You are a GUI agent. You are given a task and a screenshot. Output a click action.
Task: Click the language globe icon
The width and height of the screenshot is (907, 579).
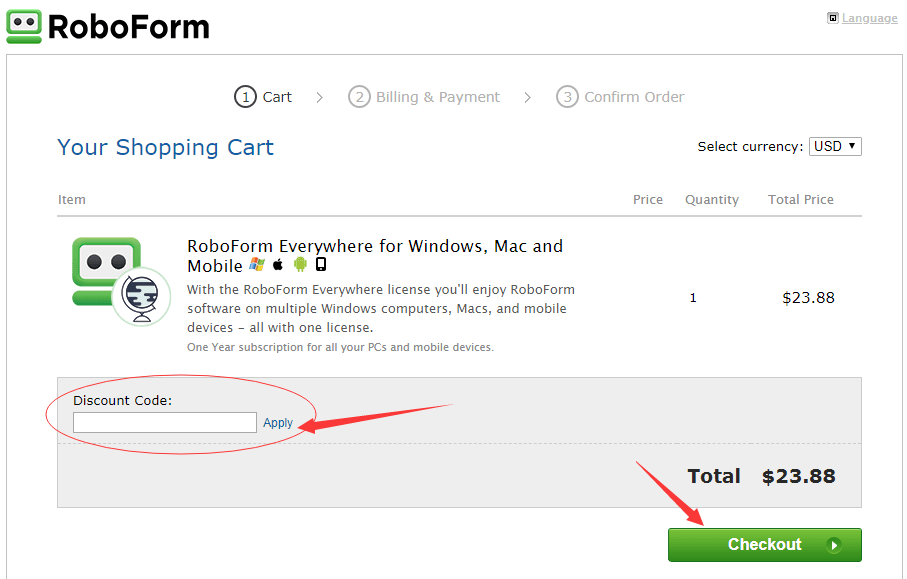click(x=833, y=17)
